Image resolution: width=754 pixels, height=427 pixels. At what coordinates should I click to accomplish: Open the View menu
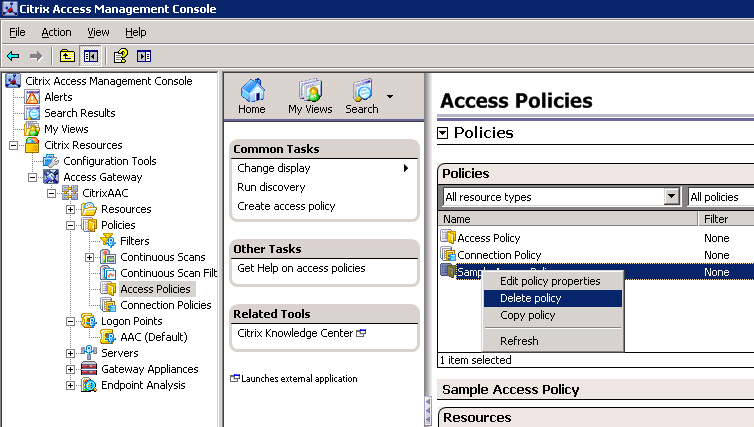click(98, 32)
